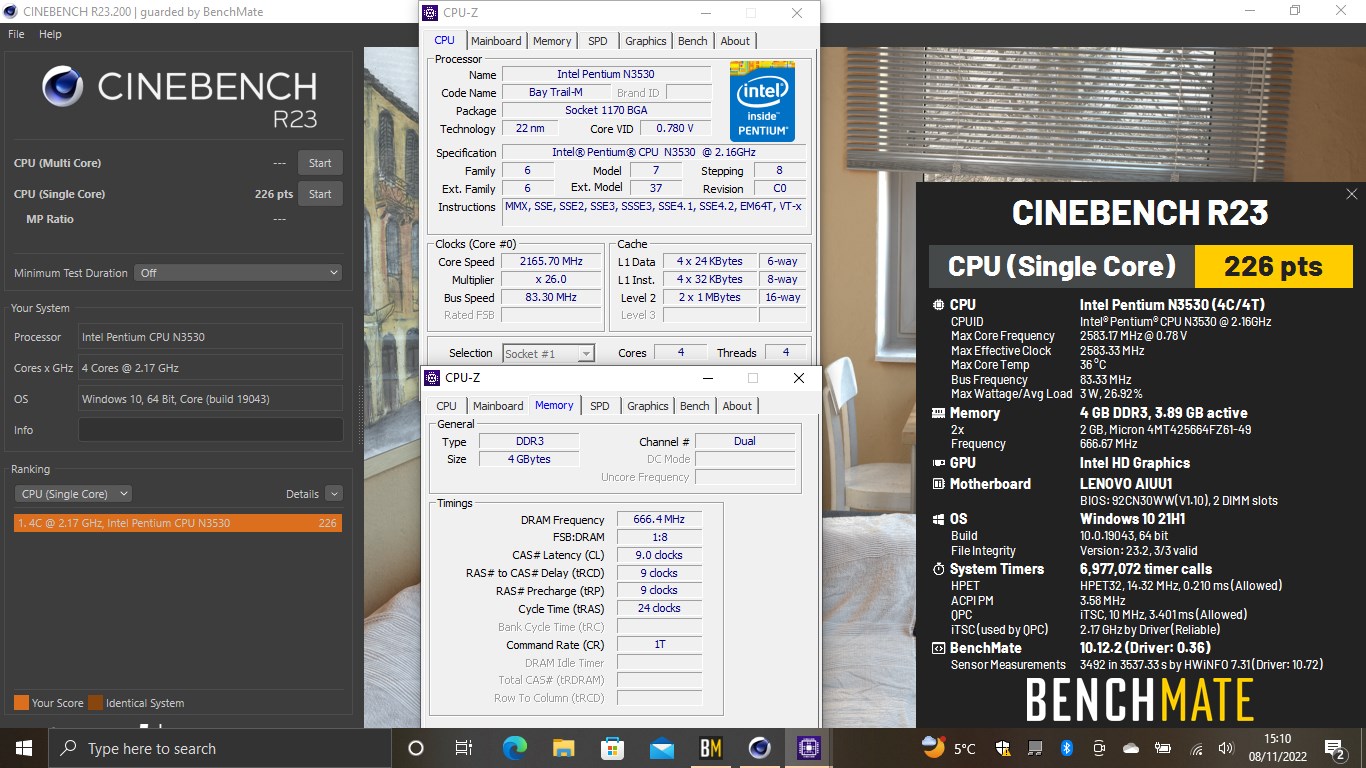Open the notification center icon
The height and width of the screenshot is (768, 1366).
pyautogui.click(x=1334, y=748)
